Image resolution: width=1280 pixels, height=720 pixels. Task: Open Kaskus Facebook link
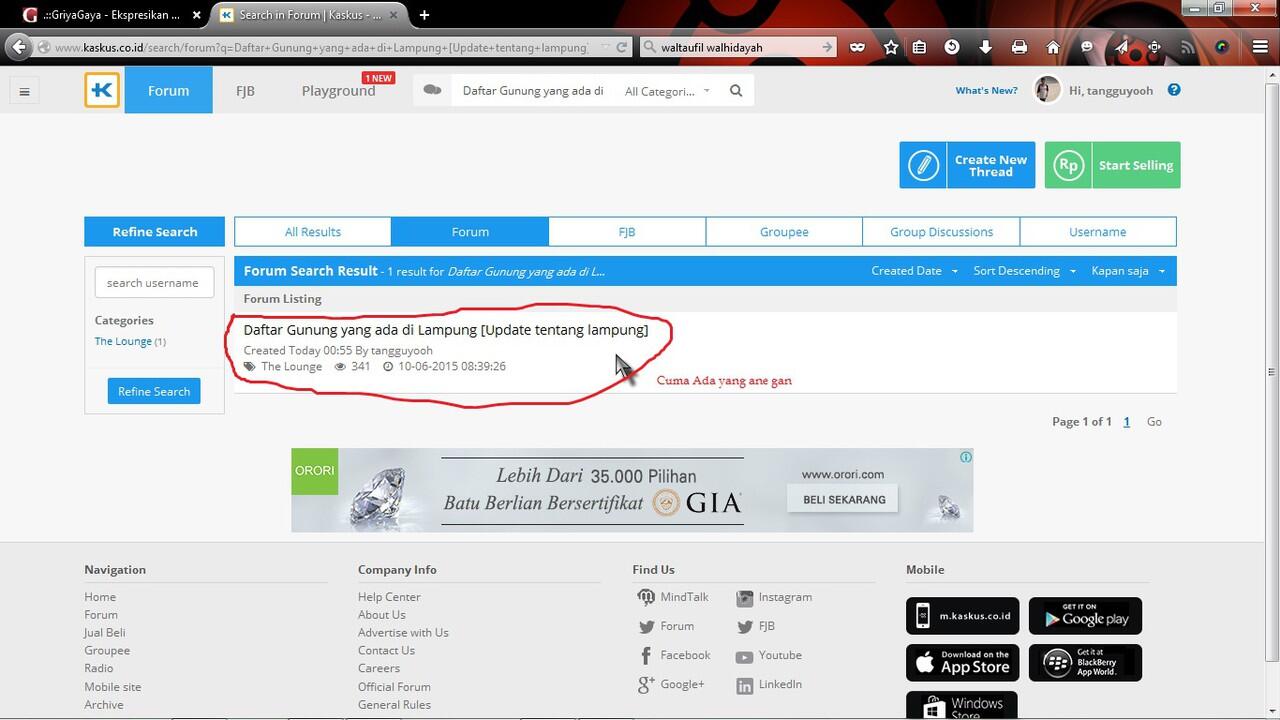(674, 655)
